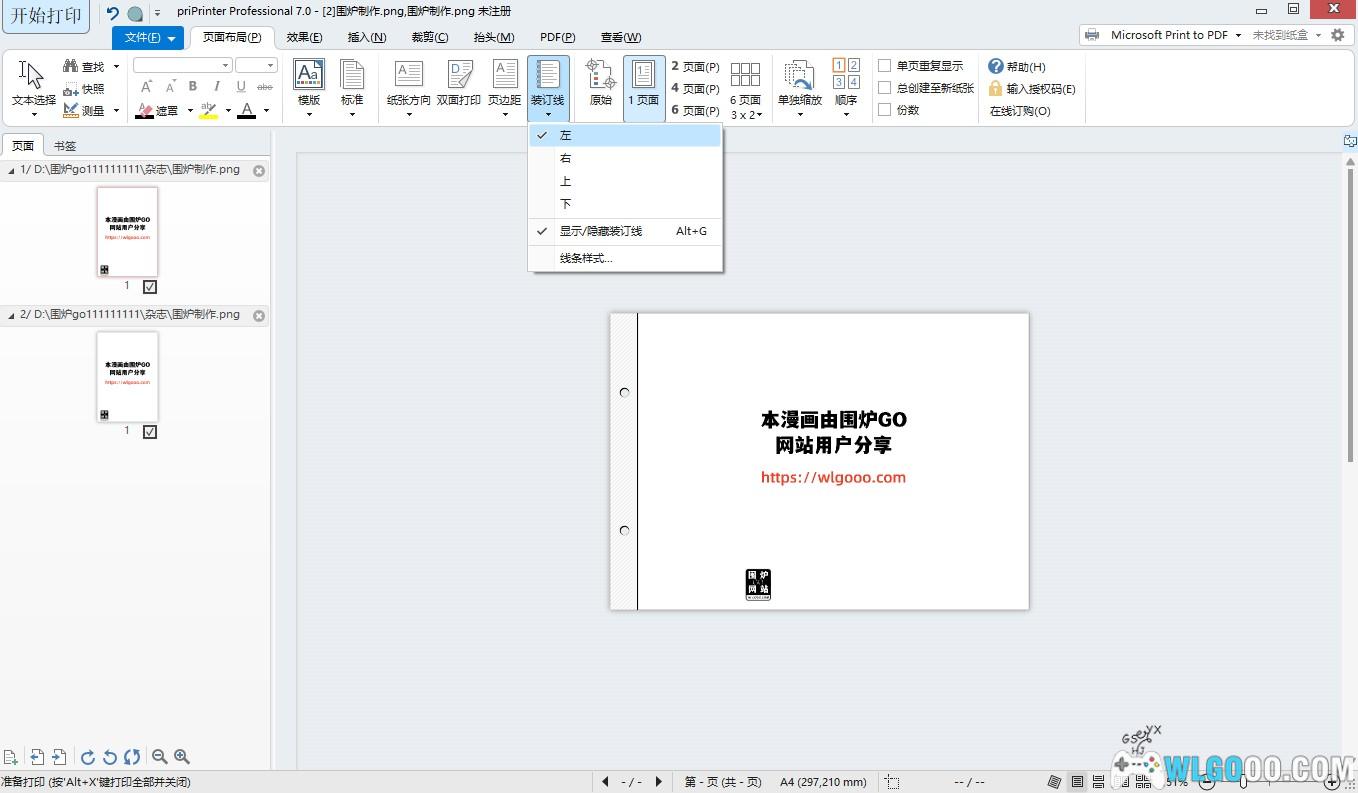Open 帮助 help
This screenshot has height=793, width=1358.
[1017, 67]
